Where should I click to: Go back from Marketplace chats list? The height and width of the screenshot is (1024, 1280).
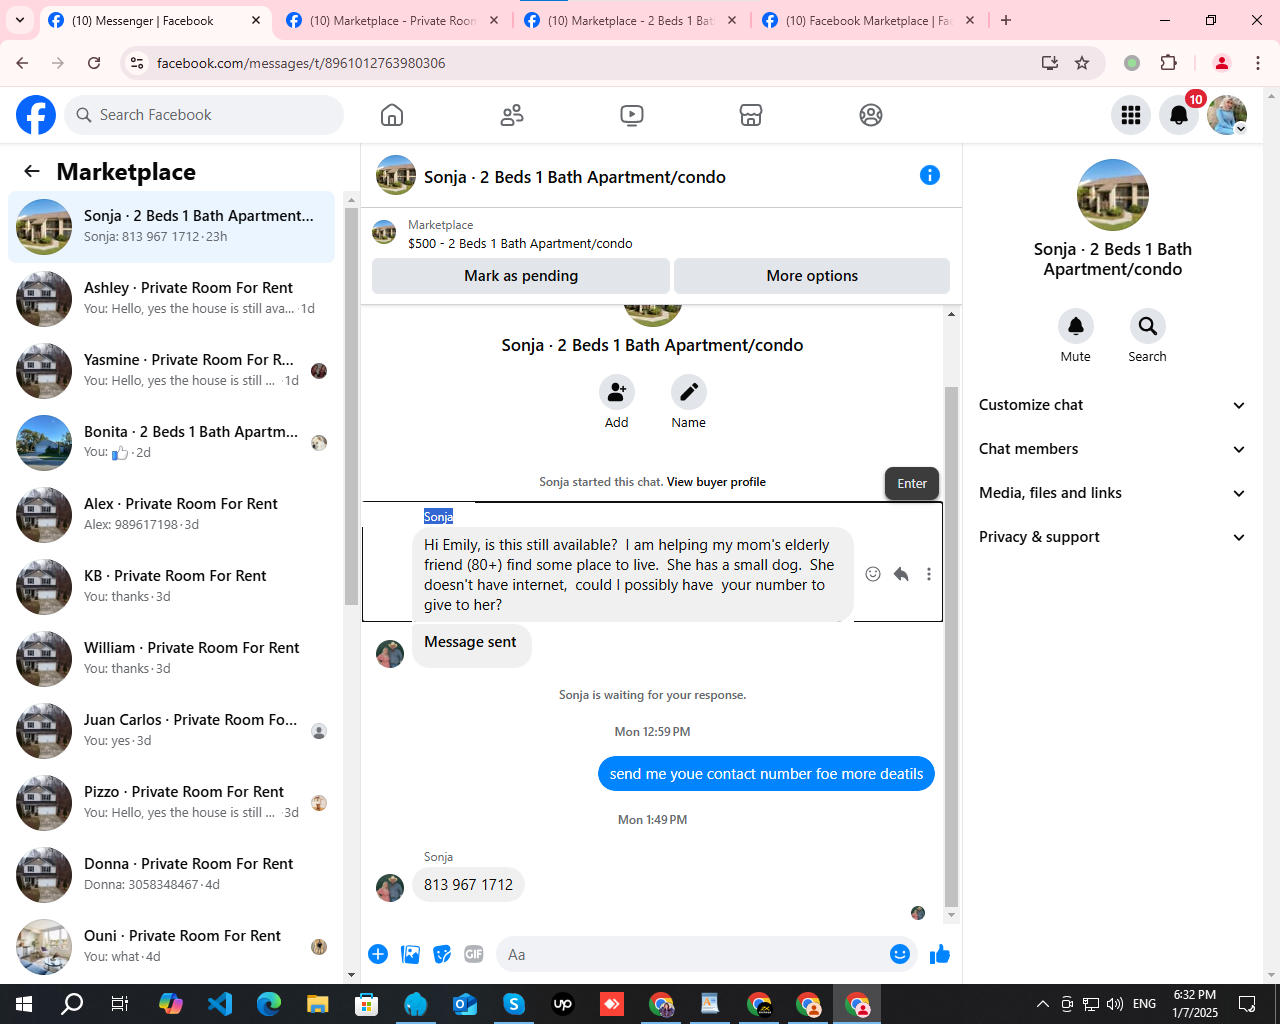(x=32, y=171)
